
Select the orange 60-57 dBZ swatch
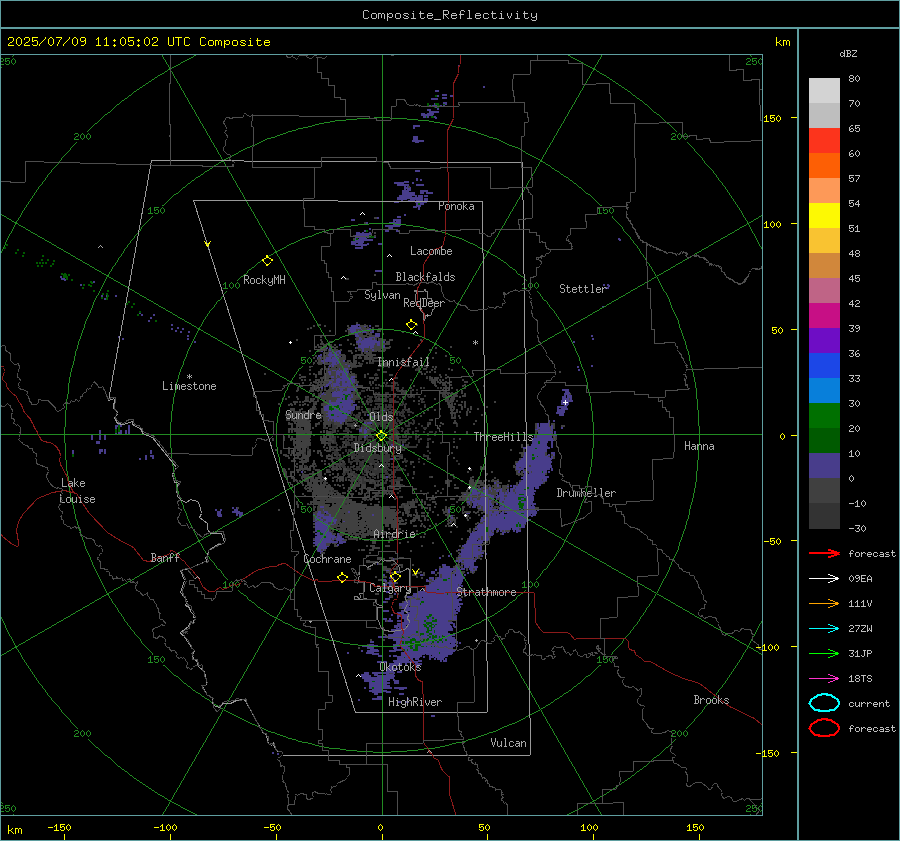(824, 165)
